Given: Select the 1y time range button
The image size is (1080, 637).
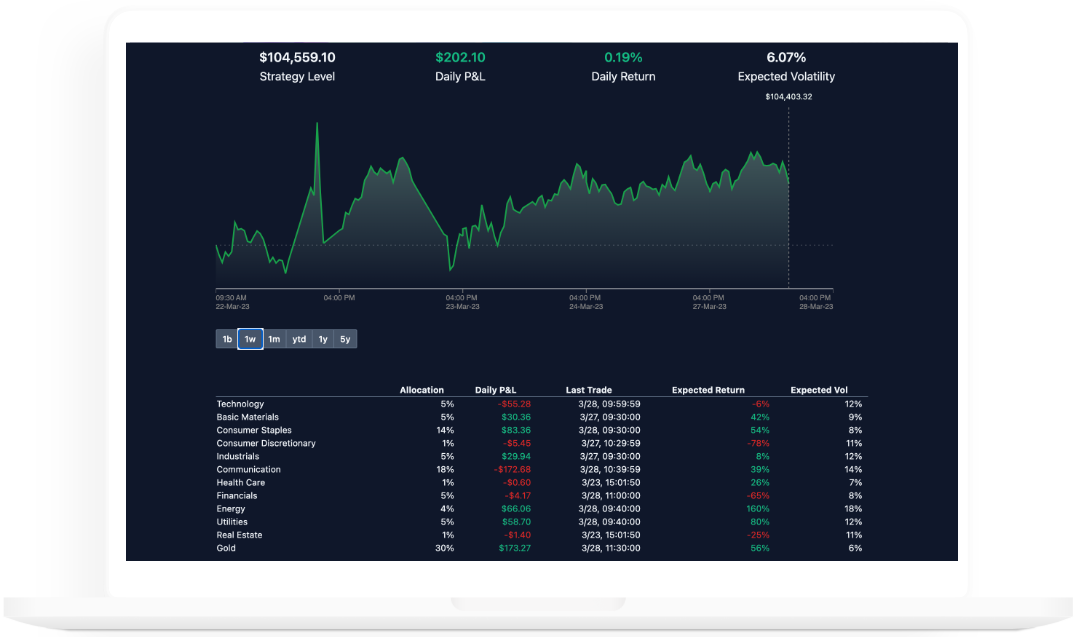Looking at the screenshot, I should [x=322, y=339].
